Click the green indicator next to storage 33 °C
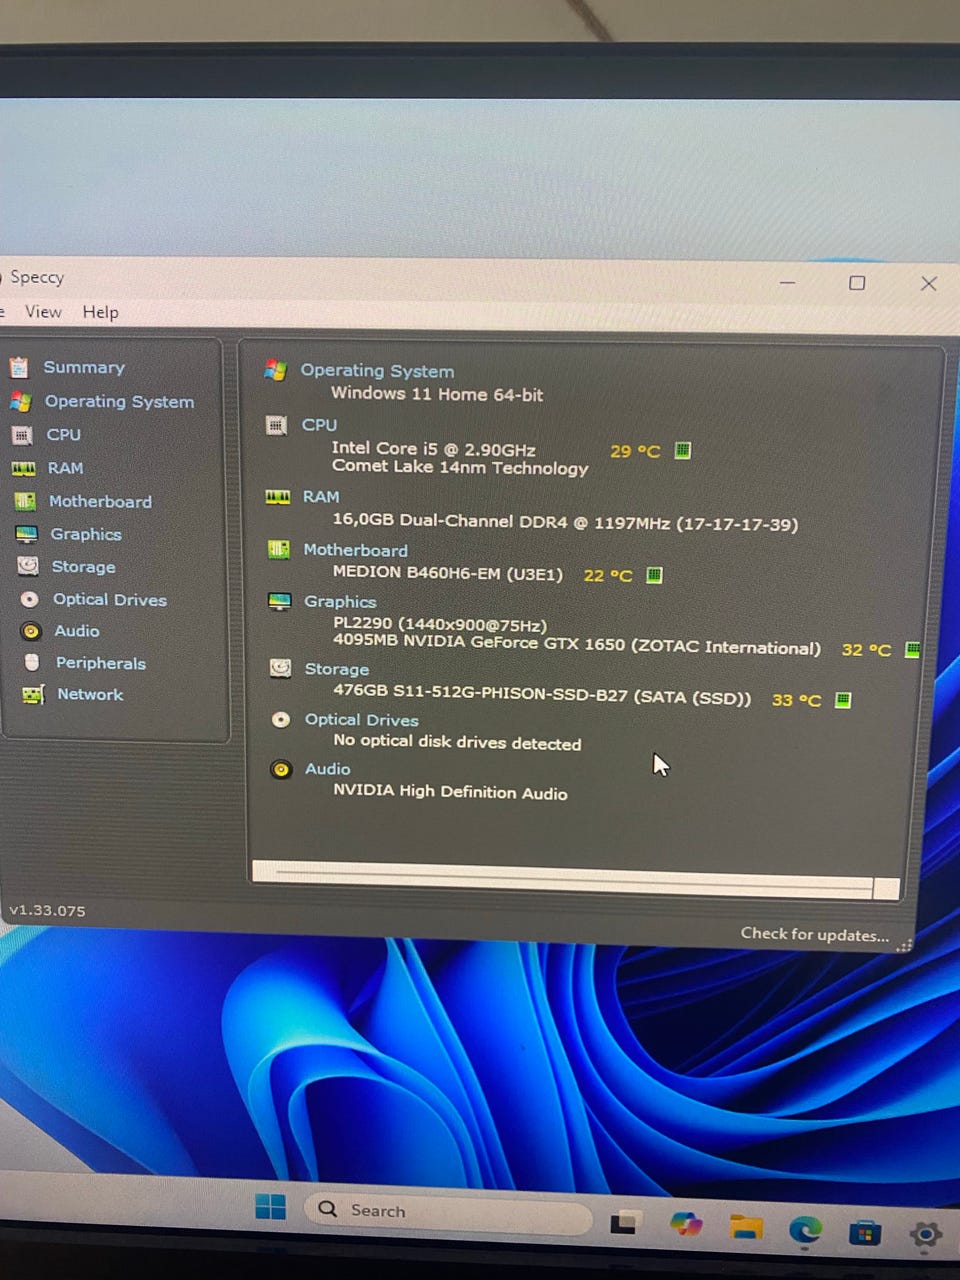This screenshot has width=960, height=1280. click(843, 700)
